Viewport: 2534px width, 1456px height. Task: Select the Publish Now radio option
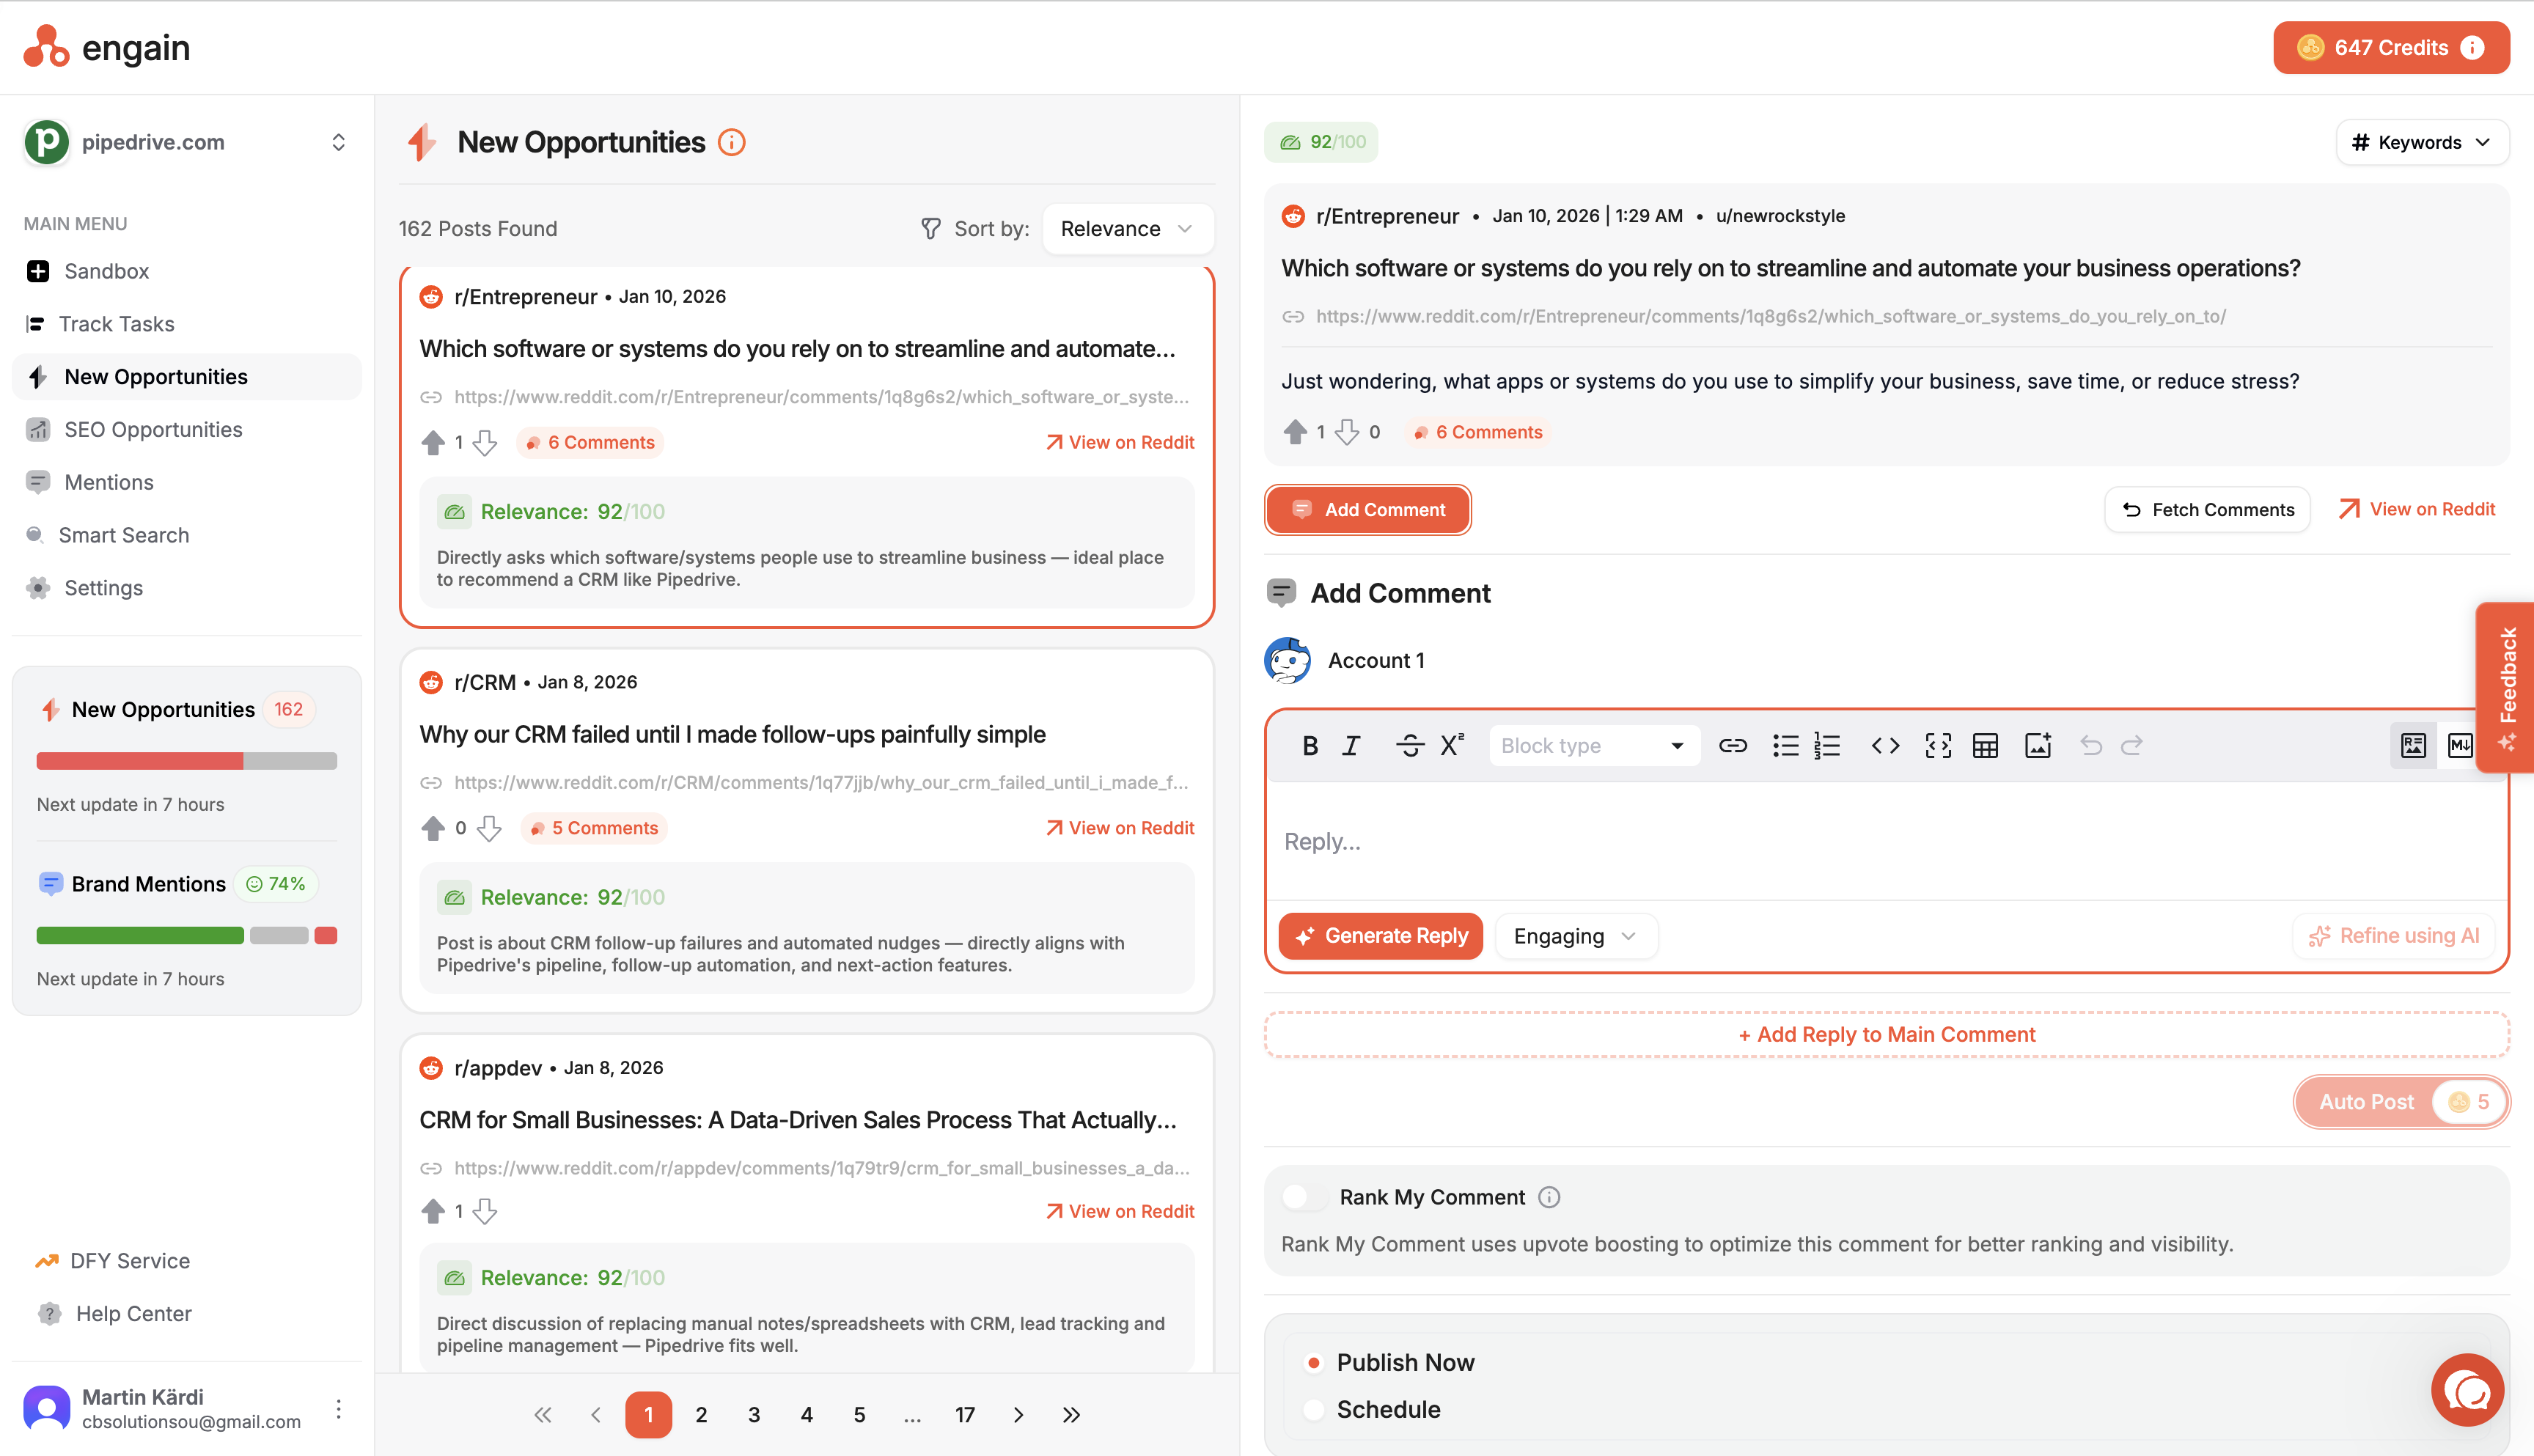(x=1314, y=1362)
